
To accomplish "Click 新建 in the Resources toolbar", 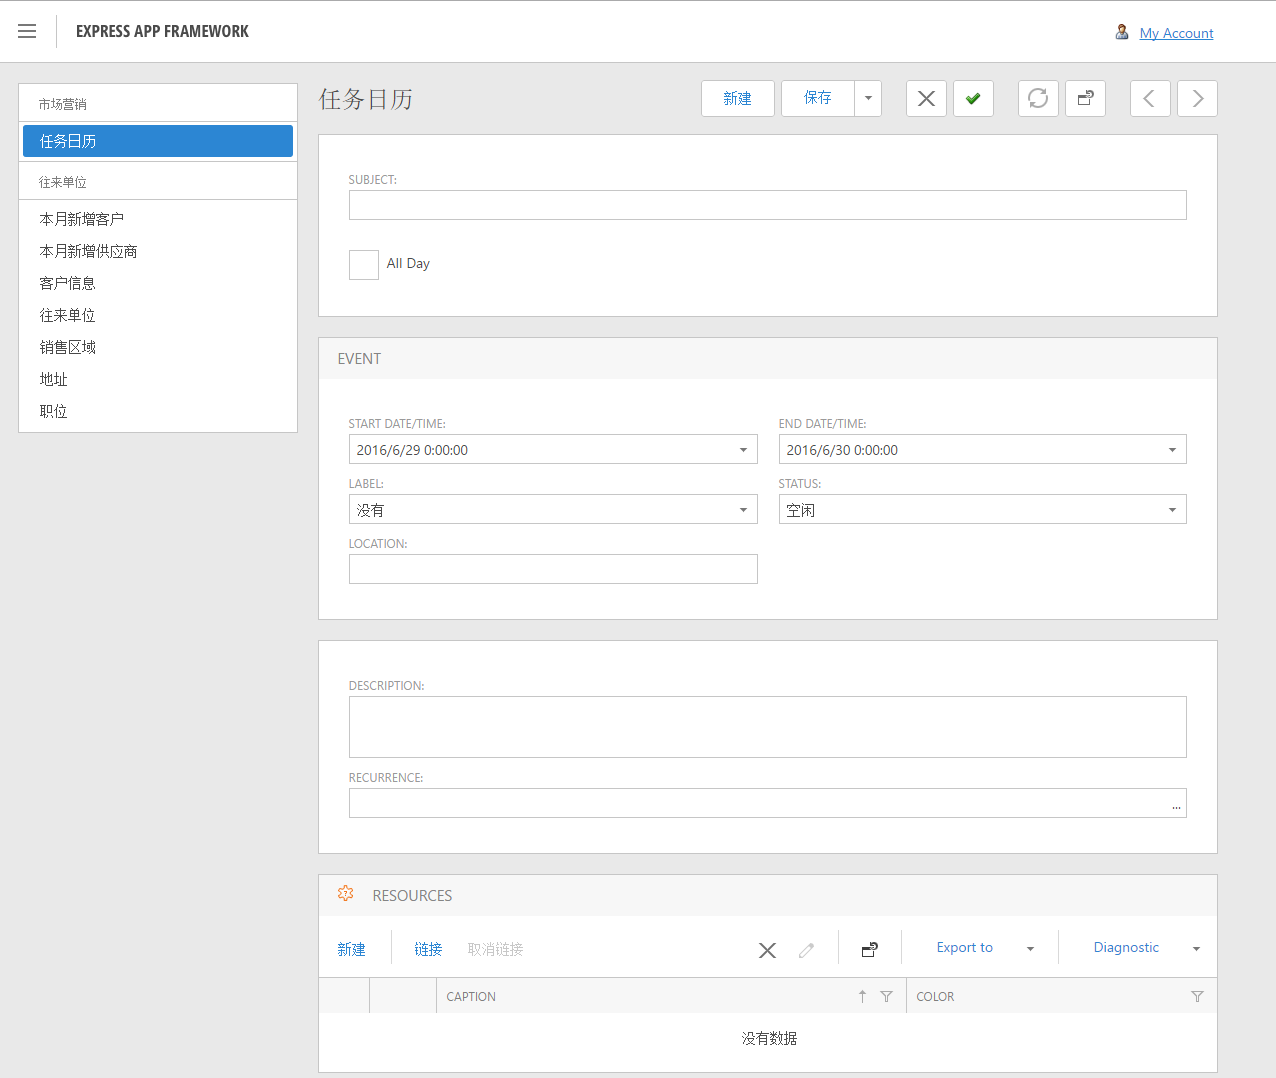I will pos(351,949).
